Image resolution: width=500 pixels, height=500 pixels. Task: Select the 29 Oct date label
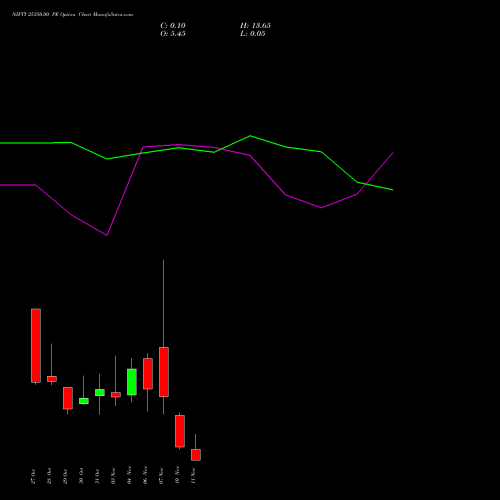coord(65,476)
